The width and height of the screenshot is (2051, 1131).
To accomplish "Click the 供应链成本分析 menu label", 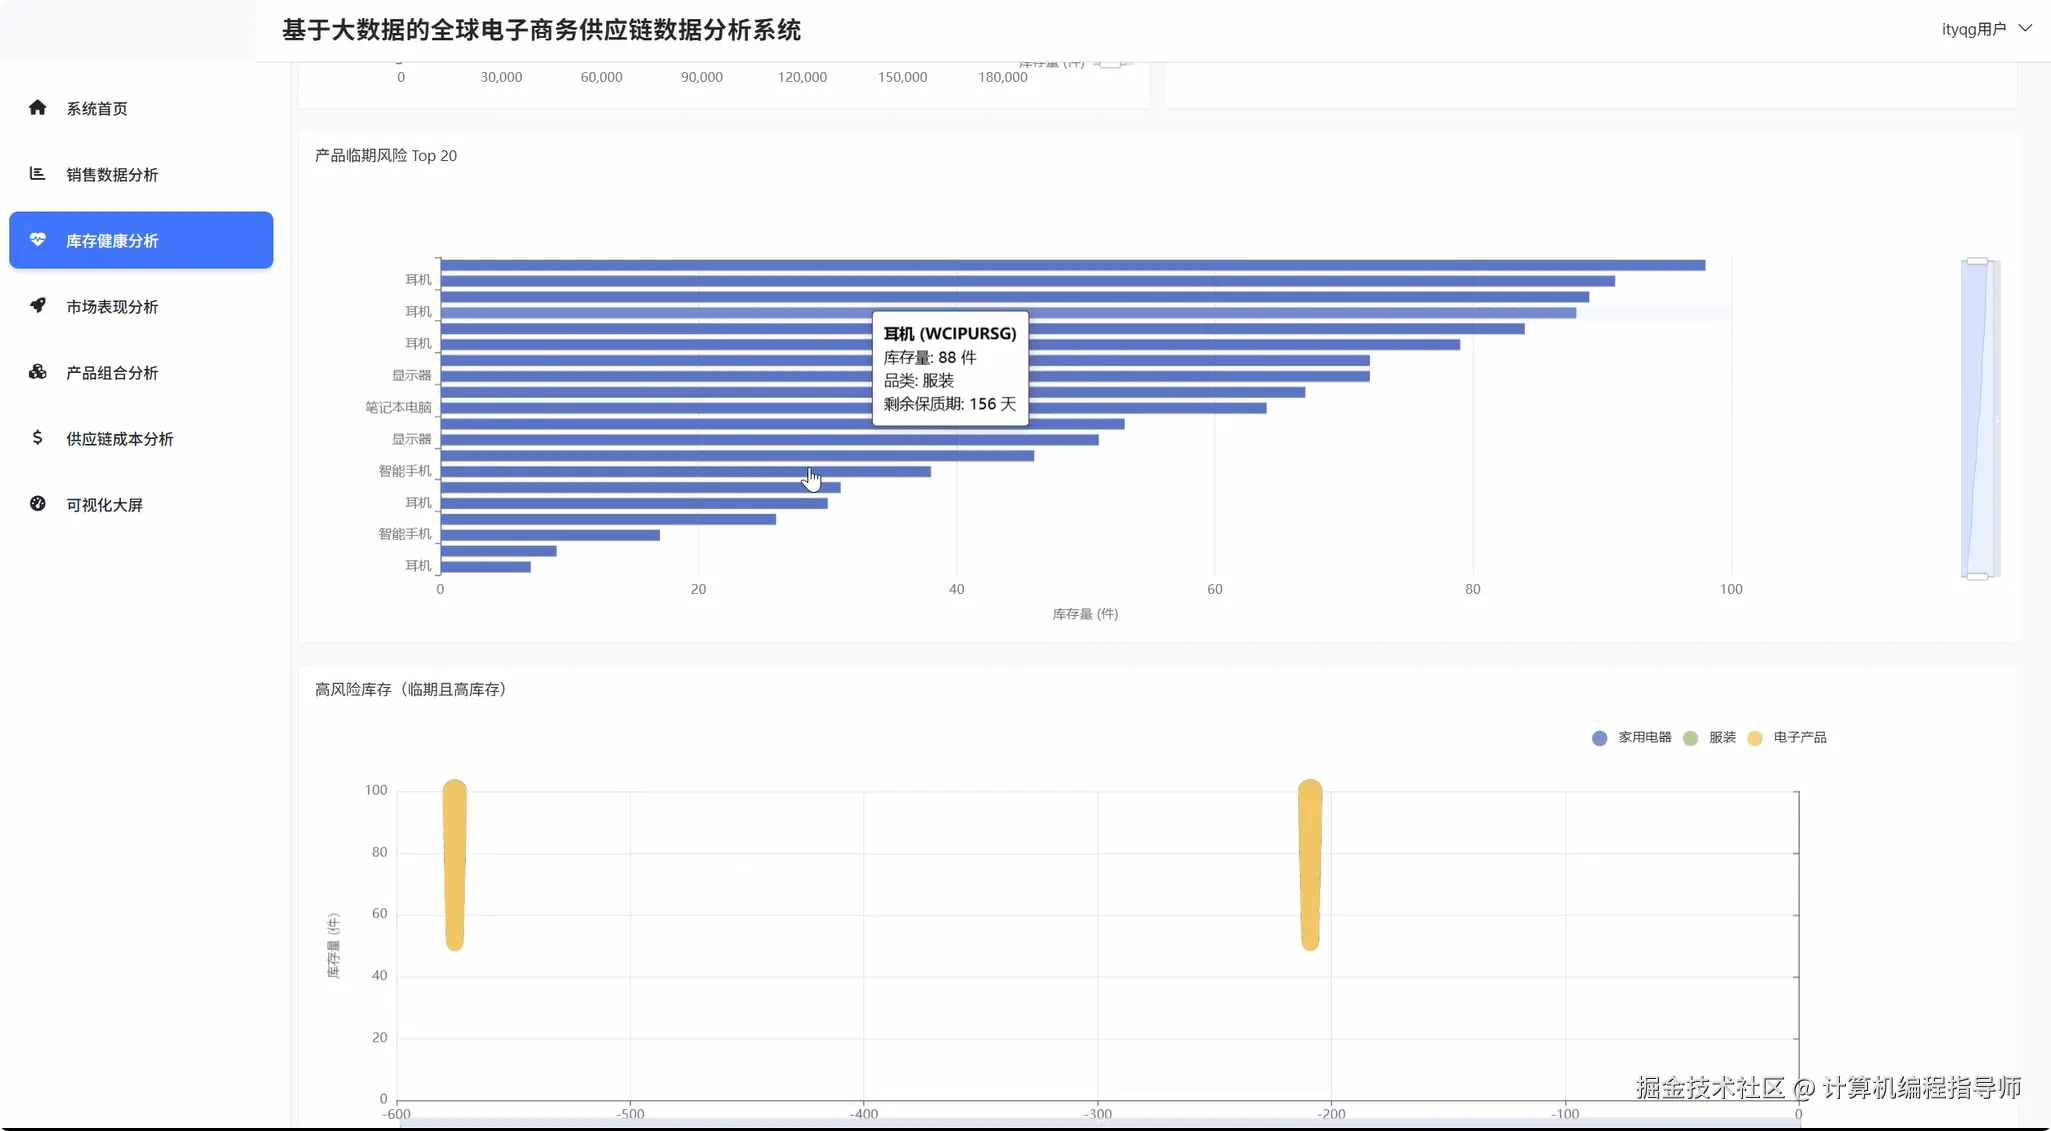I will (x=119, y=439).
